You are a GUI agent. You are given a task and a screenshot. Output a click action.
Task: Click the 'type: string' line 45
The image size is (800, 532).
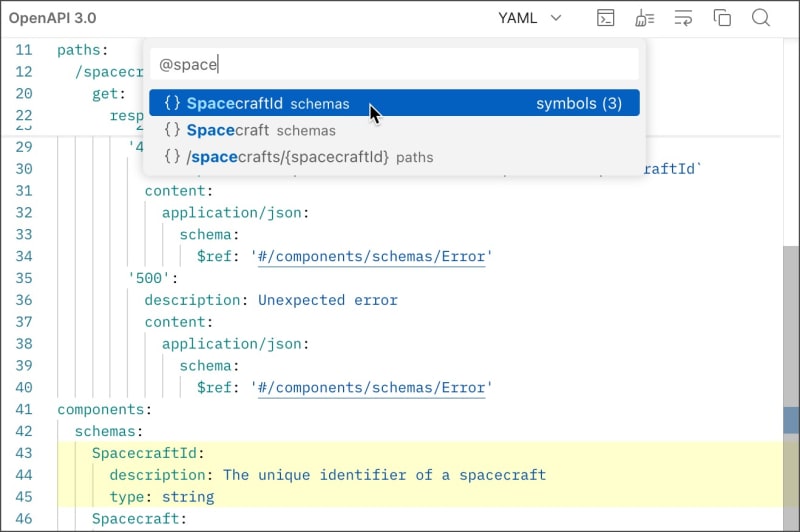click(162, 497)
